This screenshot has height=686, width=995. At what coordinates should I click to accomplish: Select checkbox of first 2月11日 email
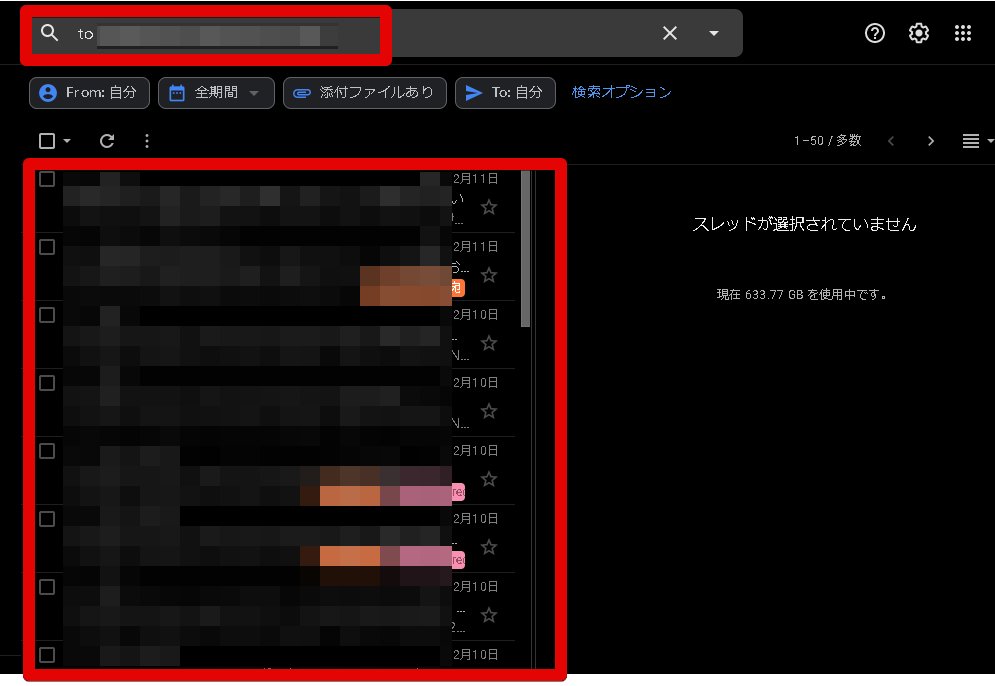coord(47,179)
